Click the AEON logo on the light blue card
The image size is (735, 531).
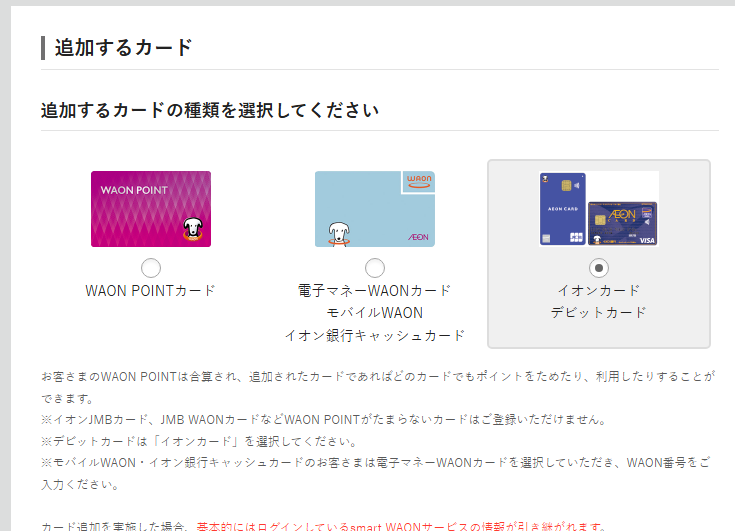point(418,237)
